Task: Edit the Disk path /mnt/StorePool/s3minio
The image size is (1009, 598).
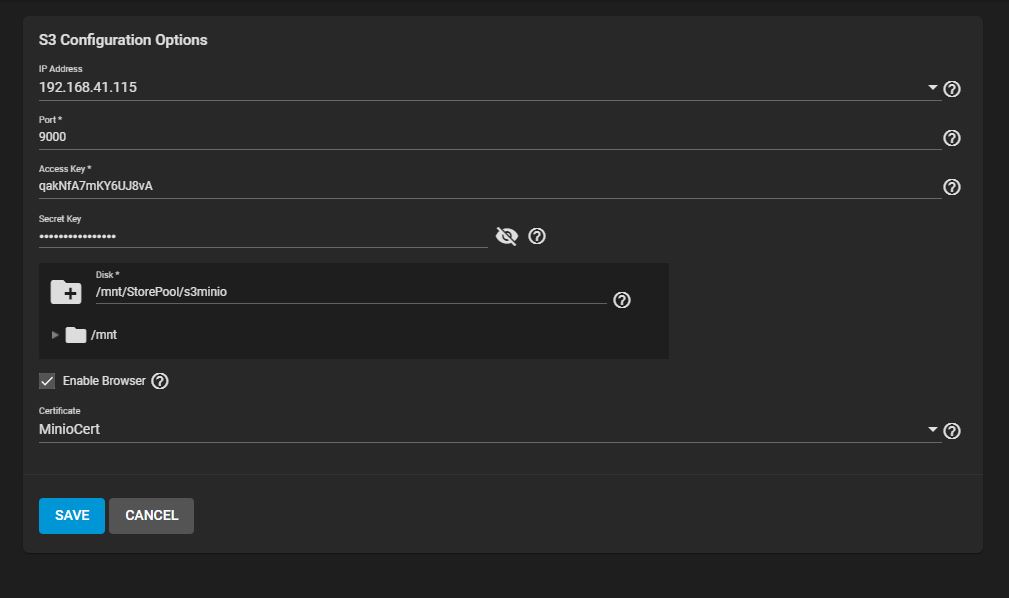Action: point(351,292)
